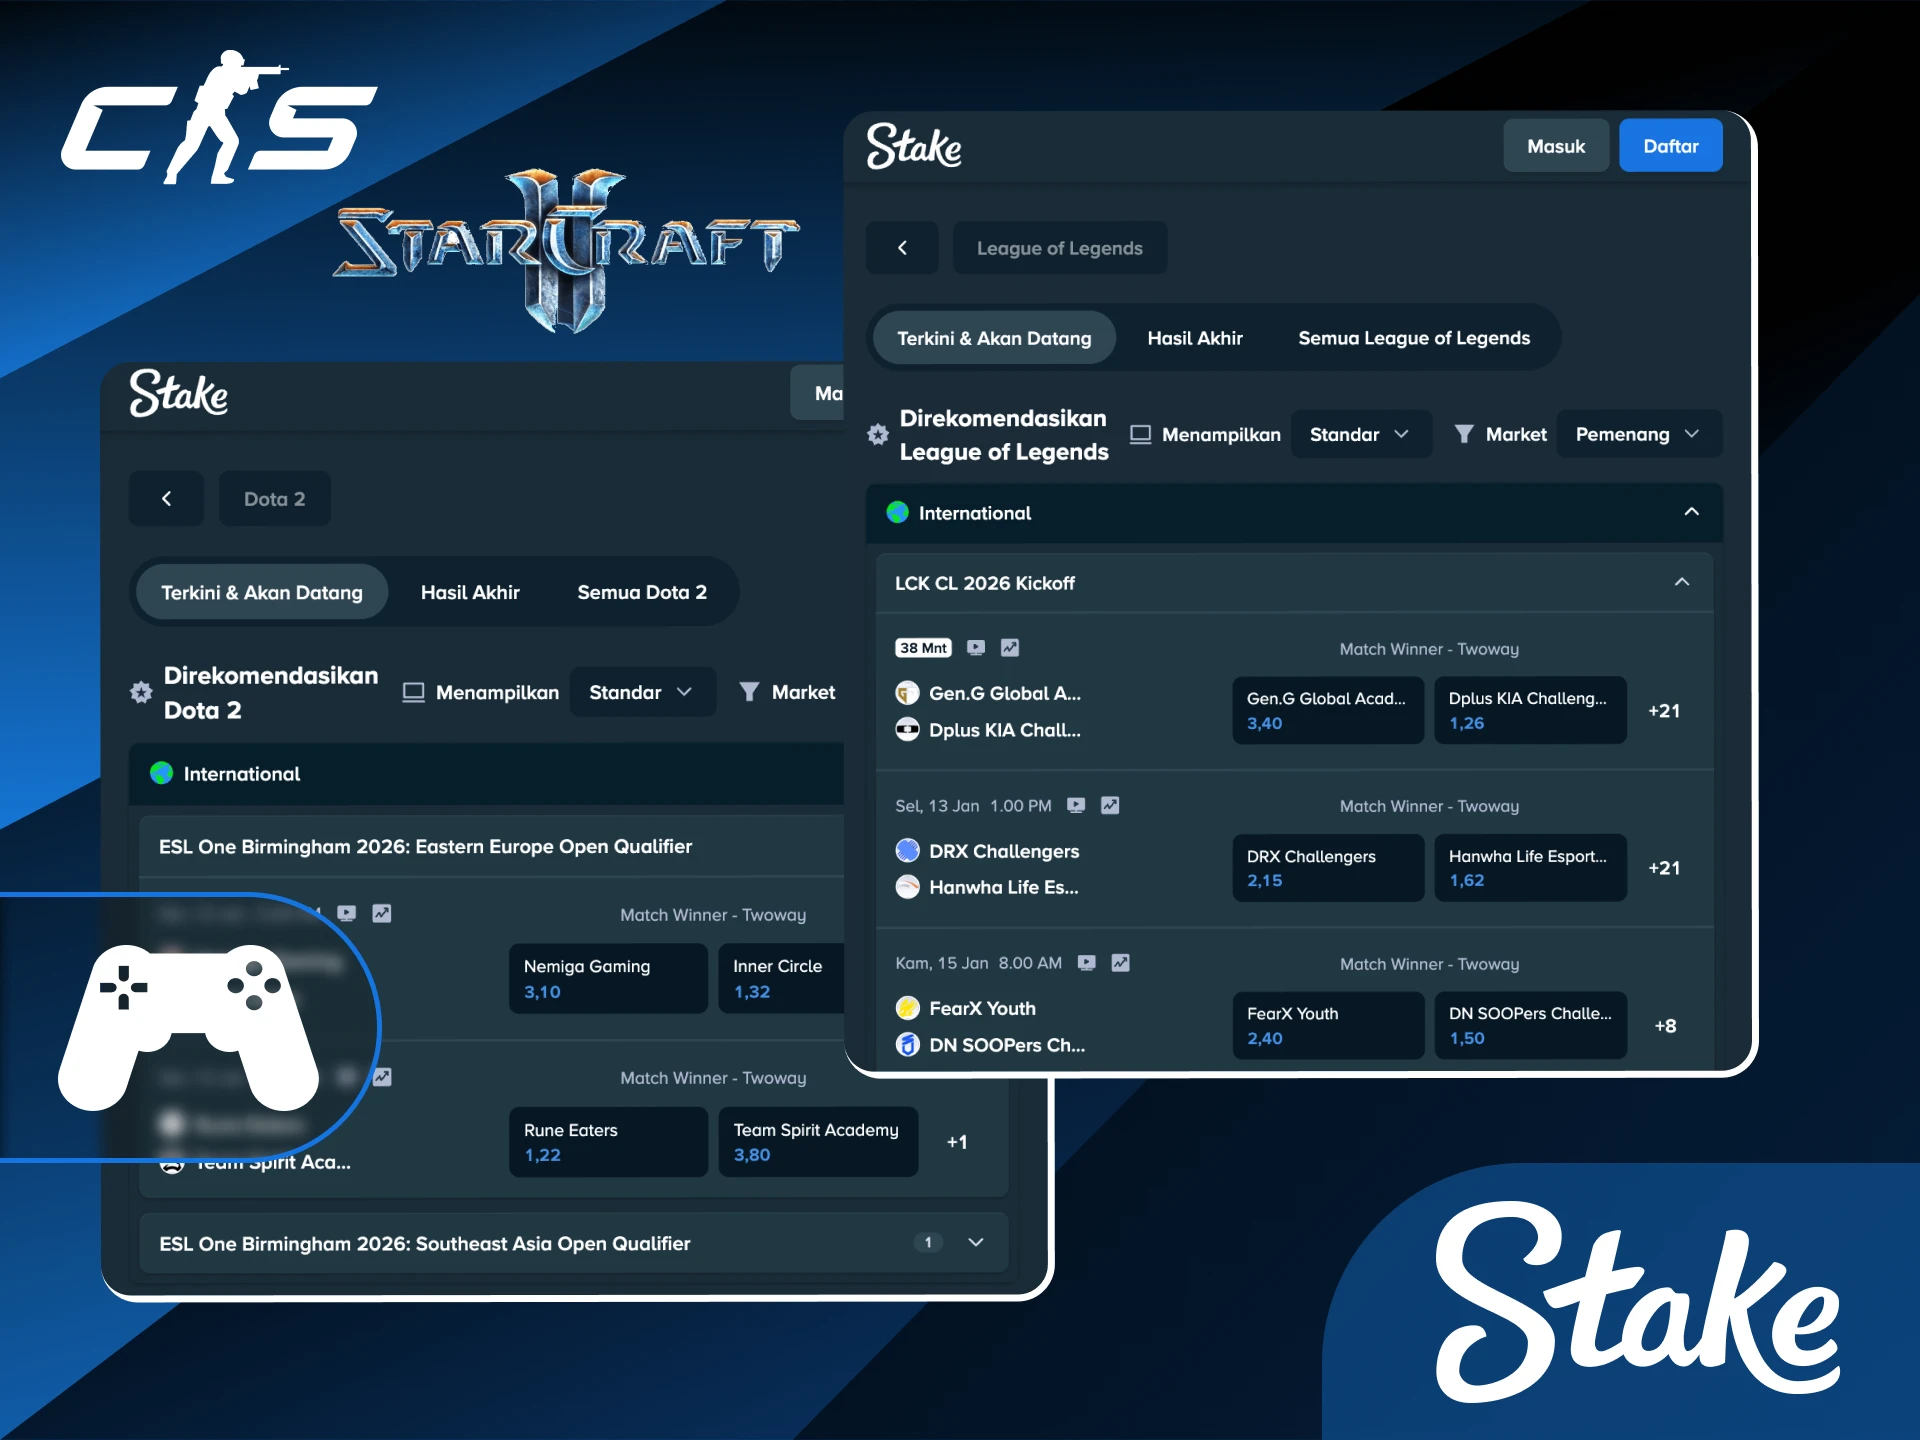
Task: Click the back arrow on the Dota 2 page
Action: 166,498
